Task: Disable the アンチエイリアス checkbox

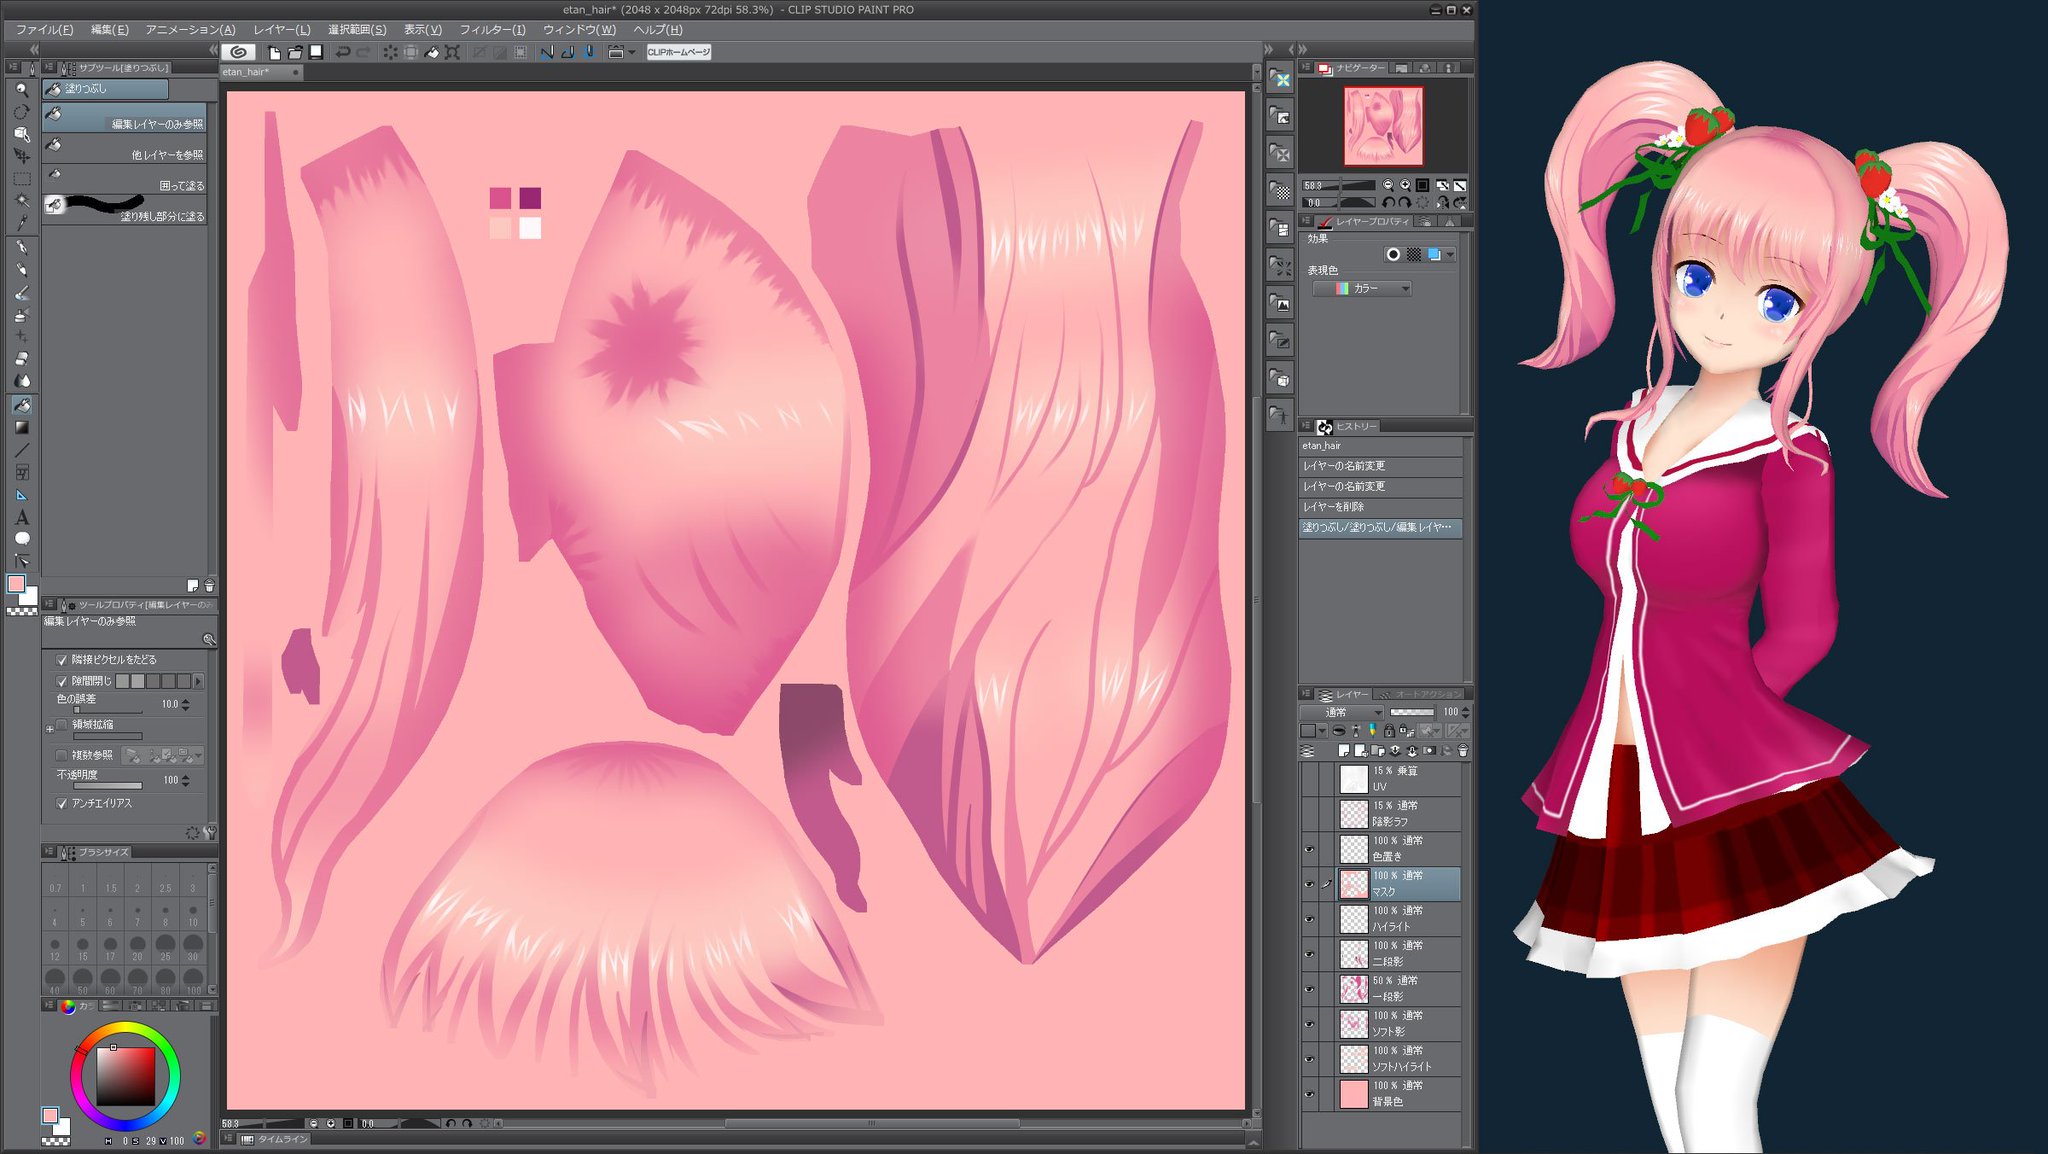Action: click(x=62, y=803)
